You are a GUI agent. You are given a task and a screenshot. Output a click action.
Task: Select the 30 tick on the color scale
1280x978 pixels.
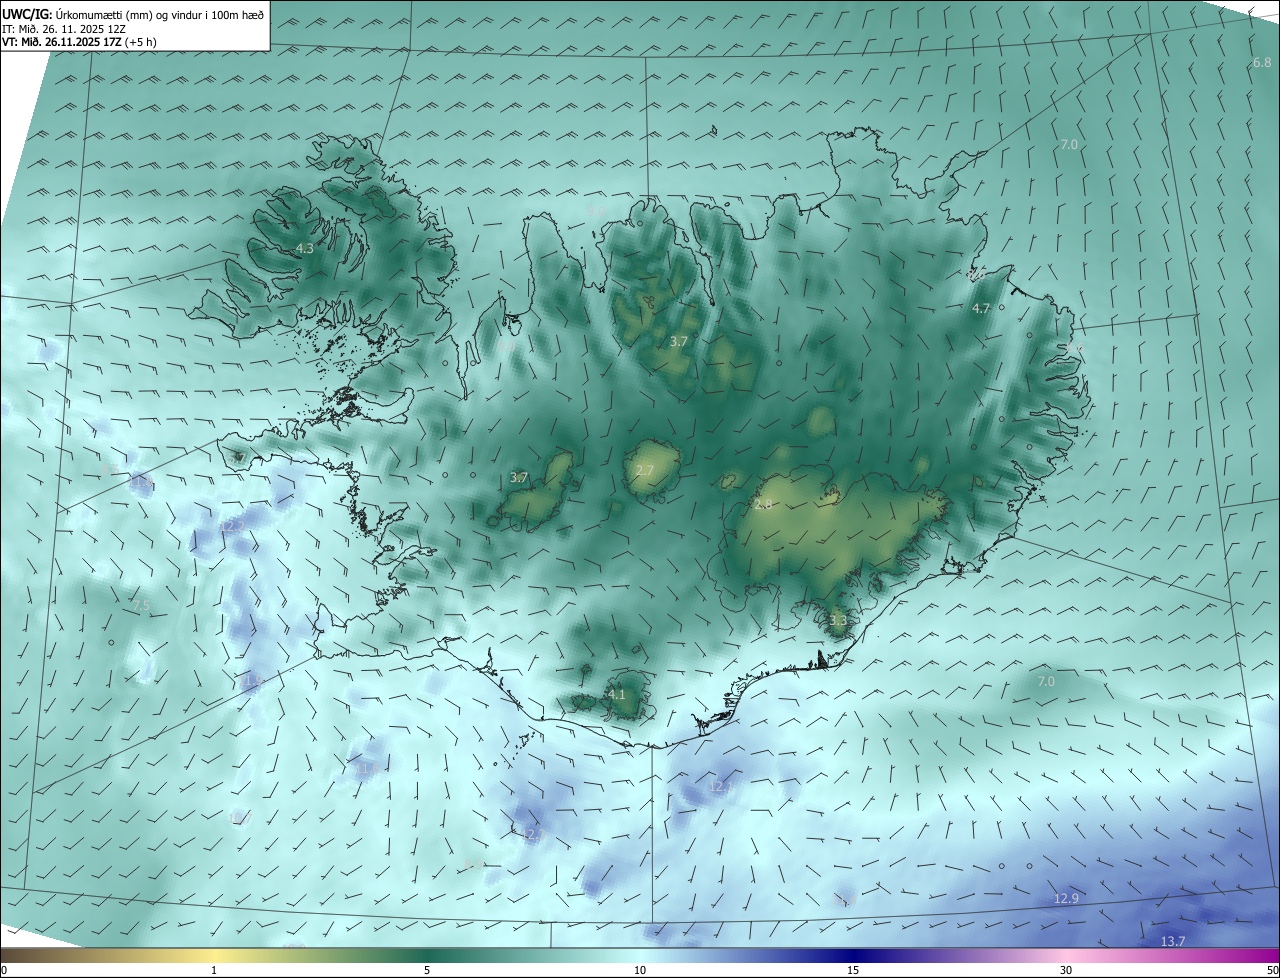pyautogui.click(x=1066, y=970)
